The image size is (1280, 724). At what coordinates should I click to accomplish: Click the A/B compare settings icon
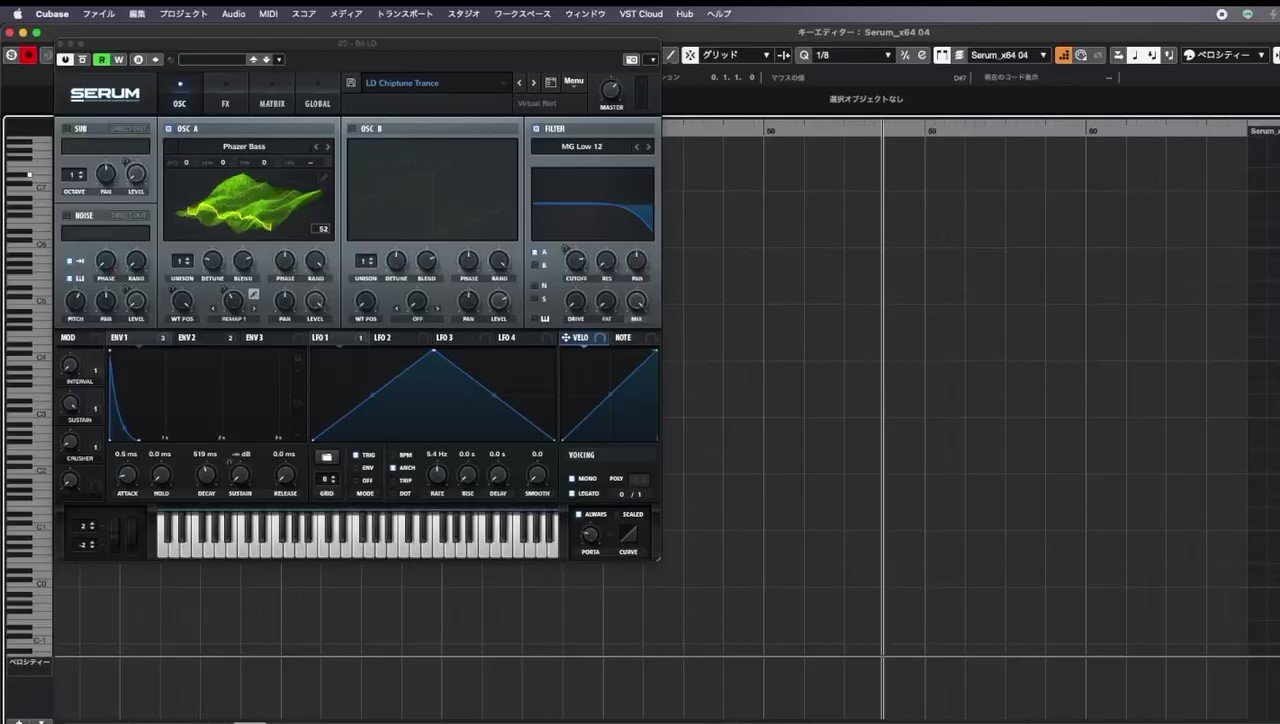coord(138,60)
